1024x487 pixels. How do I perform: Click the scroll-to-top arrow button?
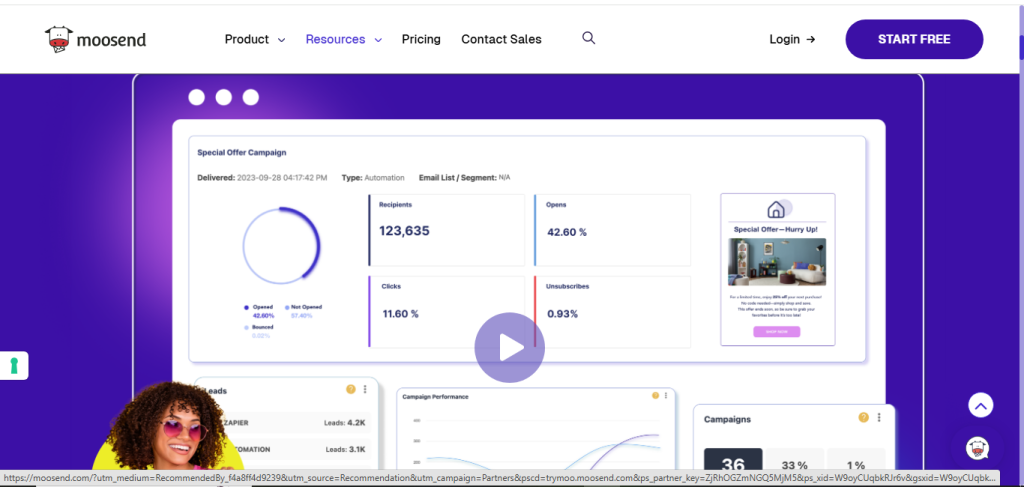(980, 405)
